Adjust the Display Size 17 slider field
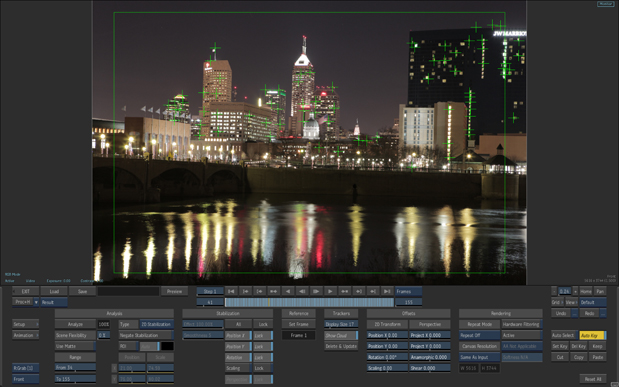Image resolution: width=619 pixels, height=387 pixels. click(341, 324)
